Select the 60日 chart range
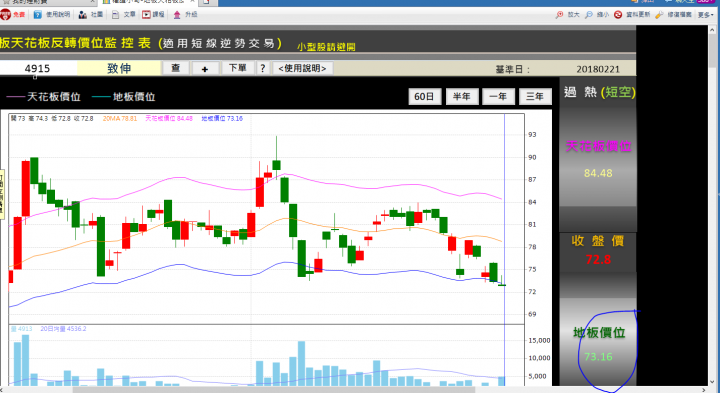Screen dimensions: 720x393 (x=424, y=96)
